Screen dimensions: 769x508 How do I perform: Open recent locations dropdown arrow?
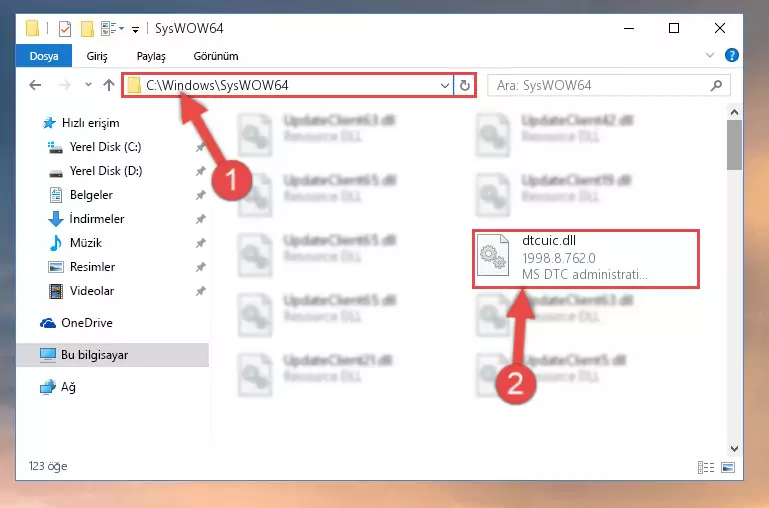point(88,85)
